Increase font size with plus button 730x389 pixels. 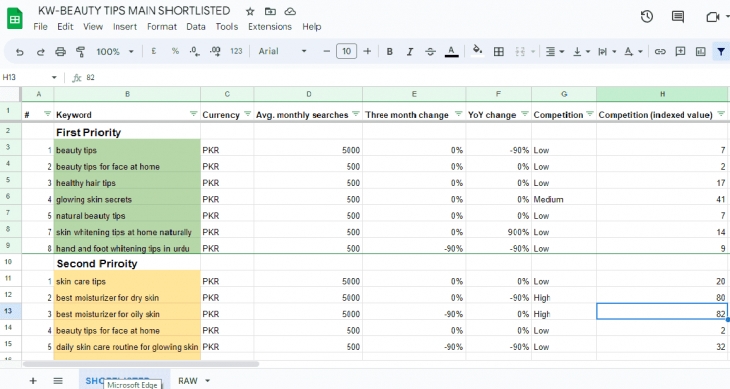pos(367,51)
